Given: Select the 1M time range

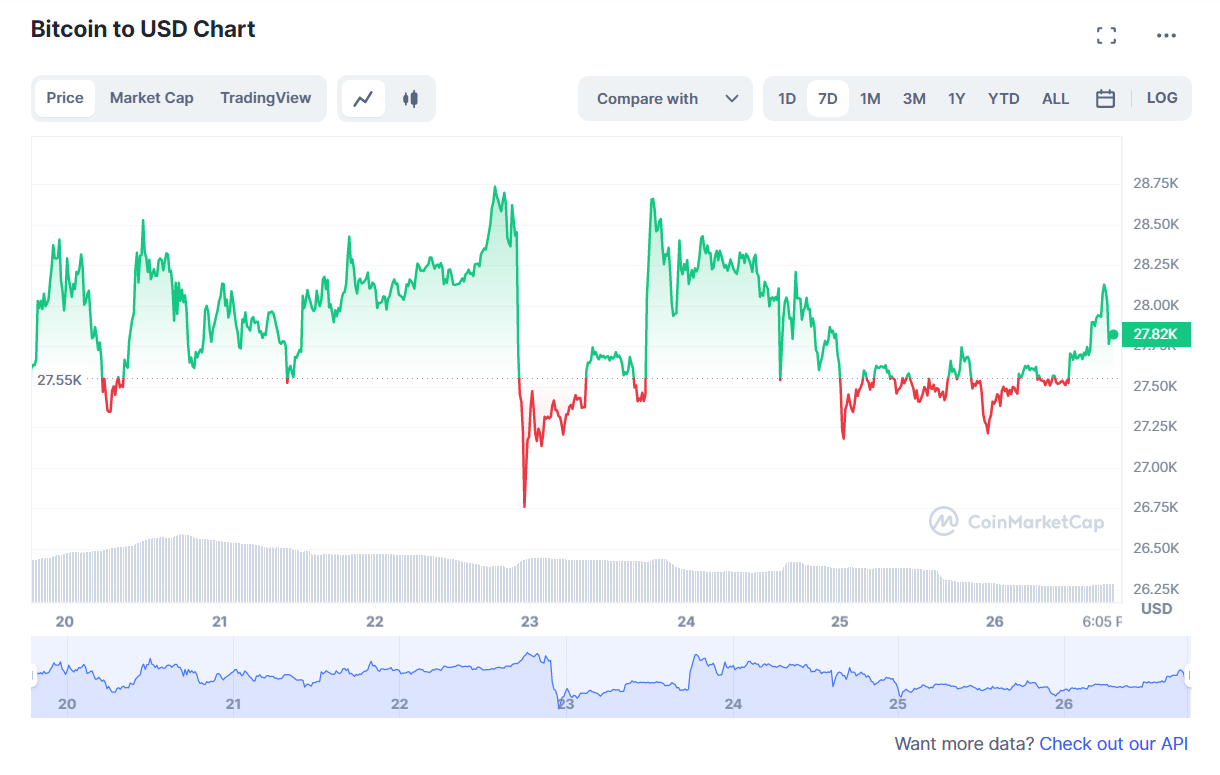Looking at the screenshot, I should tap(870, 98).
